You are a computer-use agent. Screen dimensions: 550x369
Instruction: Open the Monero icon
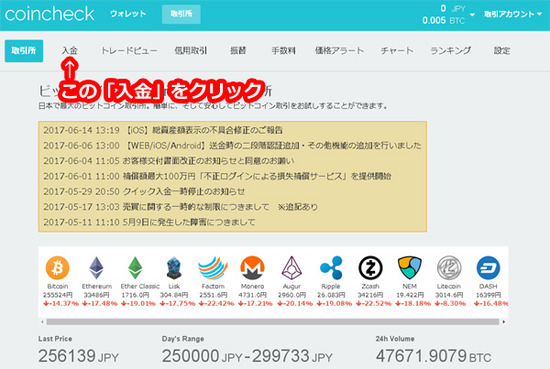(252, 268)
